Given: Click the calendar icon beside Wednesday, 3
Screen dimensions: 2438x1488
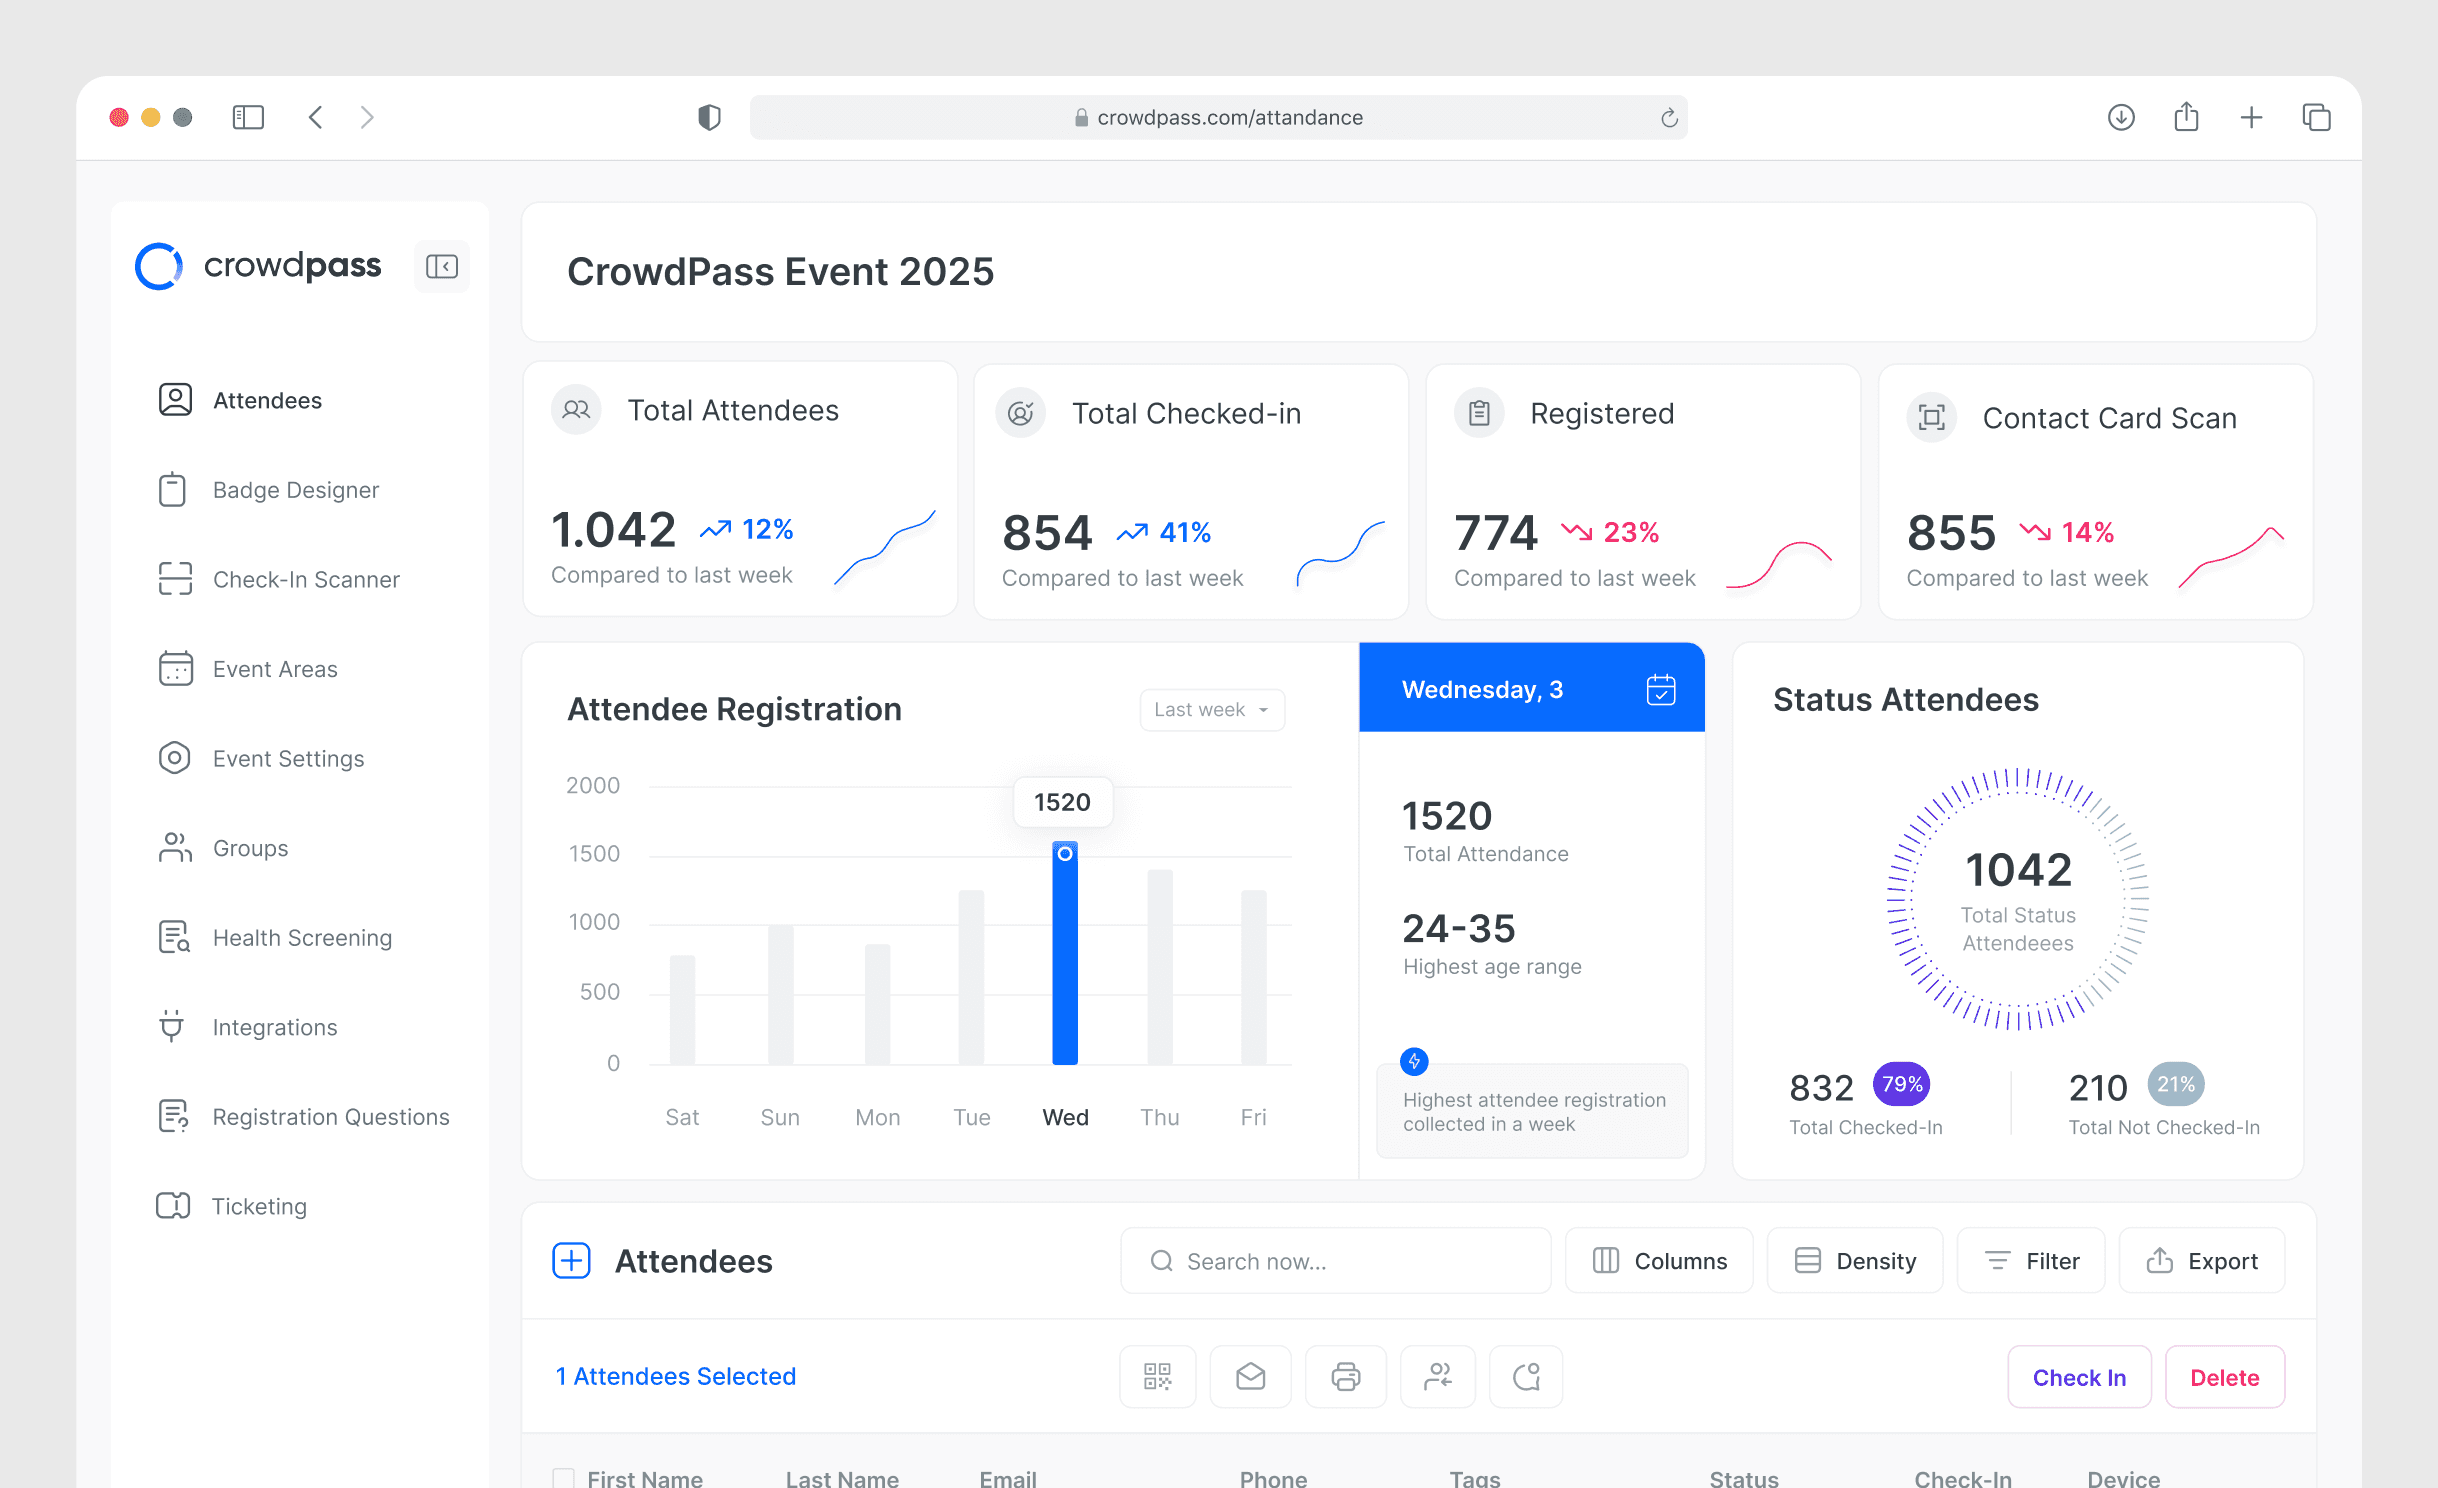Looking at the screenshot, I should [1660, 690].
